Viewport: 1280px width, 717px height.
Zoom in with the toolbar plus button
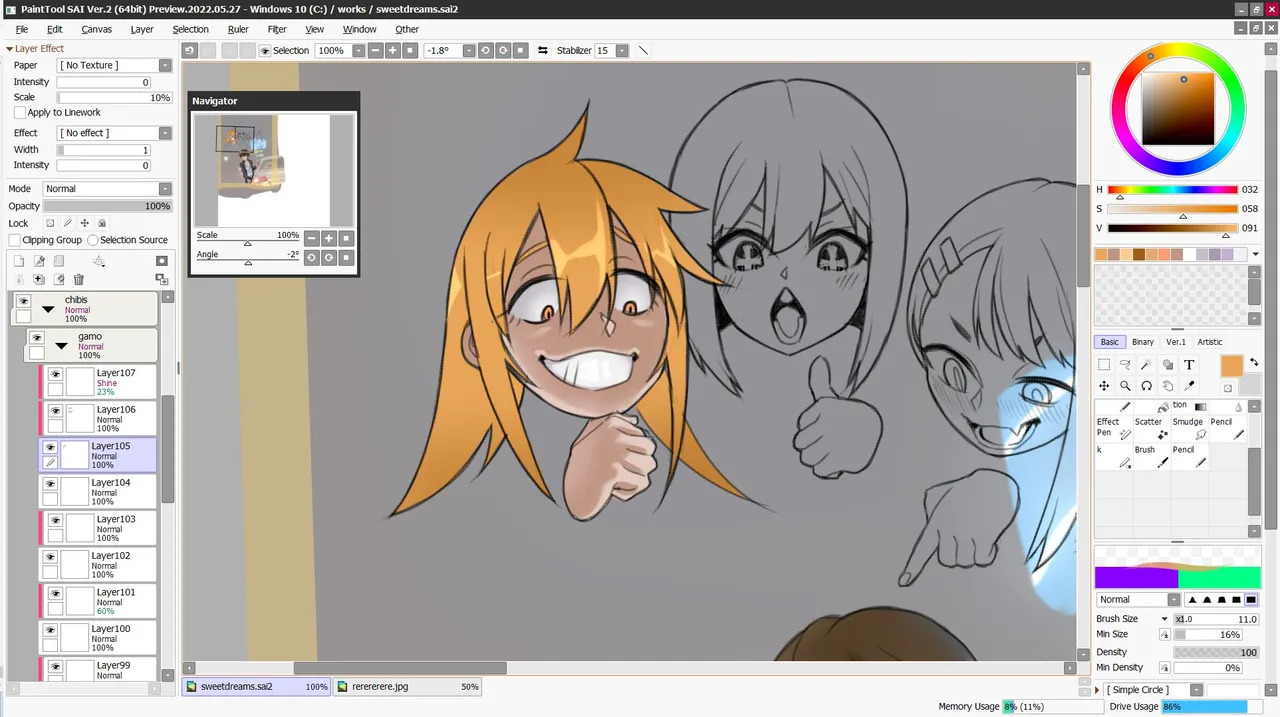392,50
